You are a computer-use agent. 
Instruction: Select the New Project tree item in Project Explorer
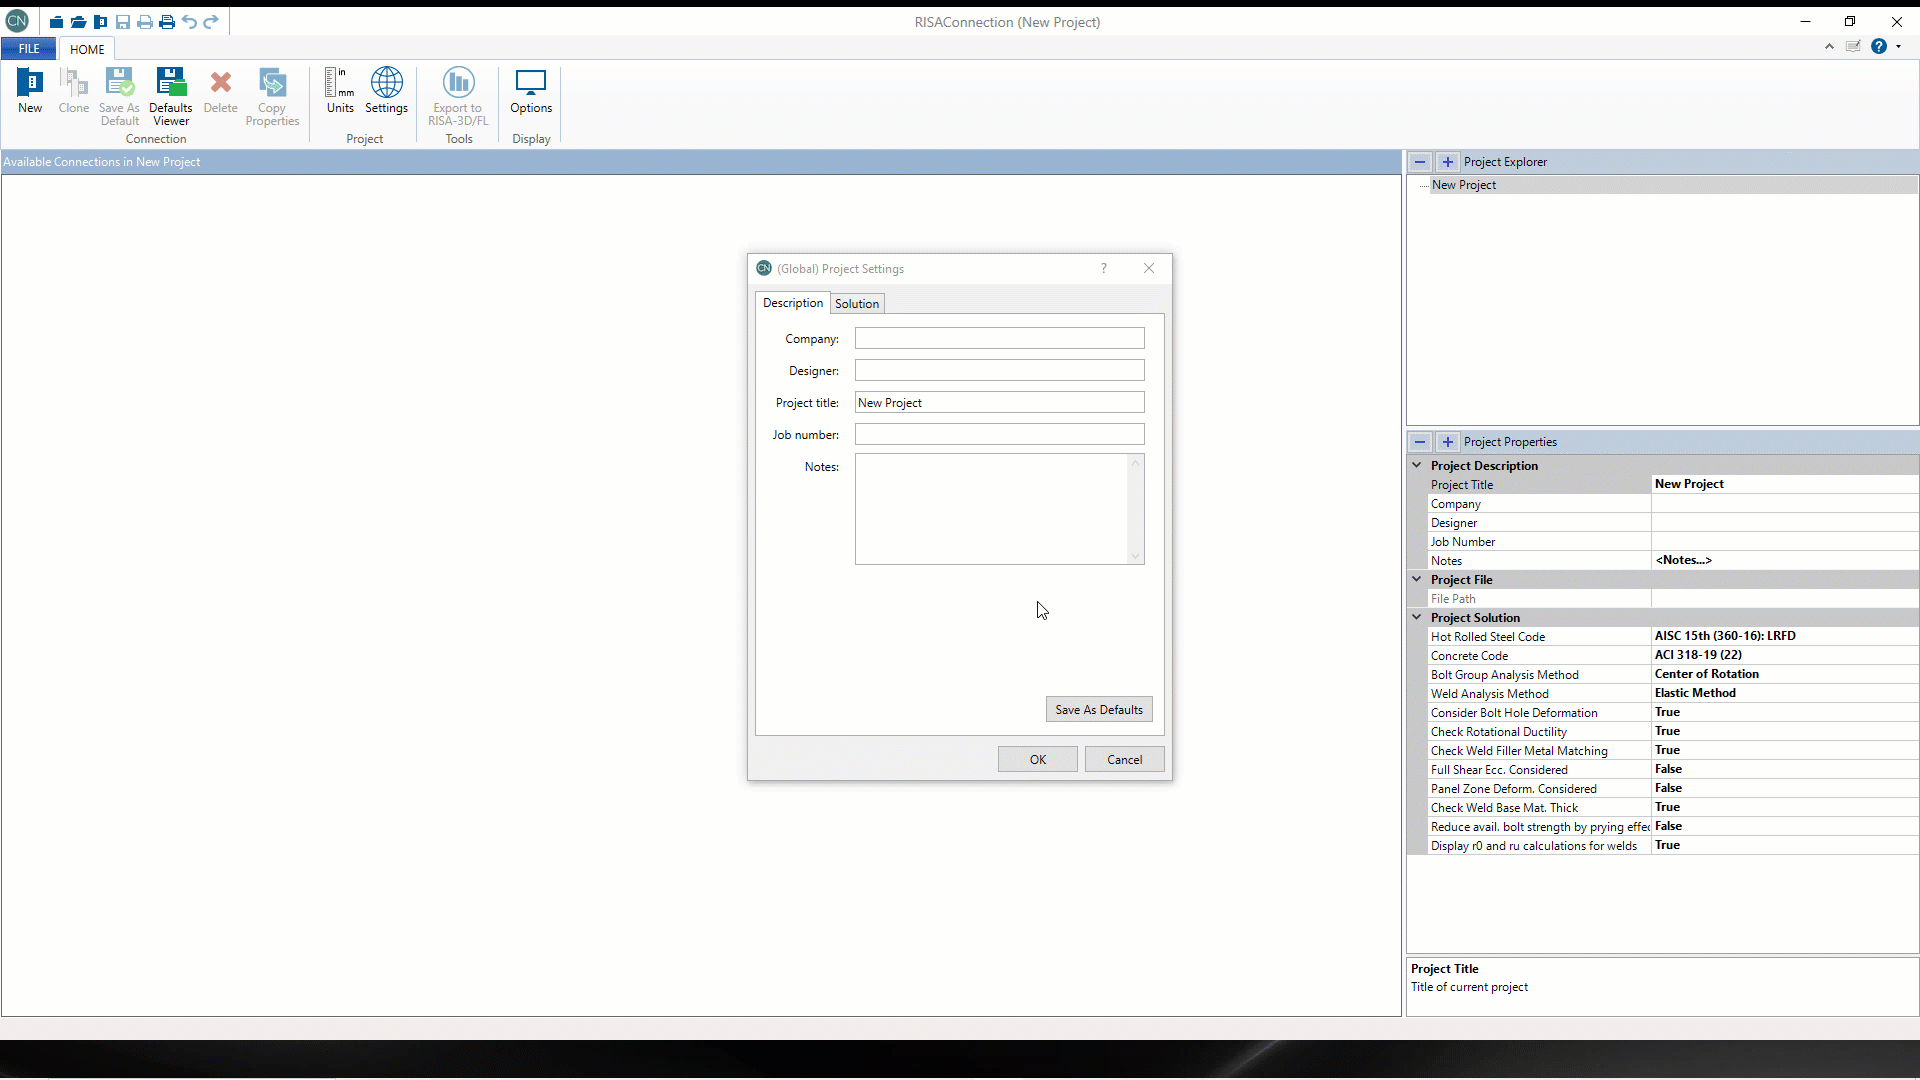click(x=1463, y=185)
